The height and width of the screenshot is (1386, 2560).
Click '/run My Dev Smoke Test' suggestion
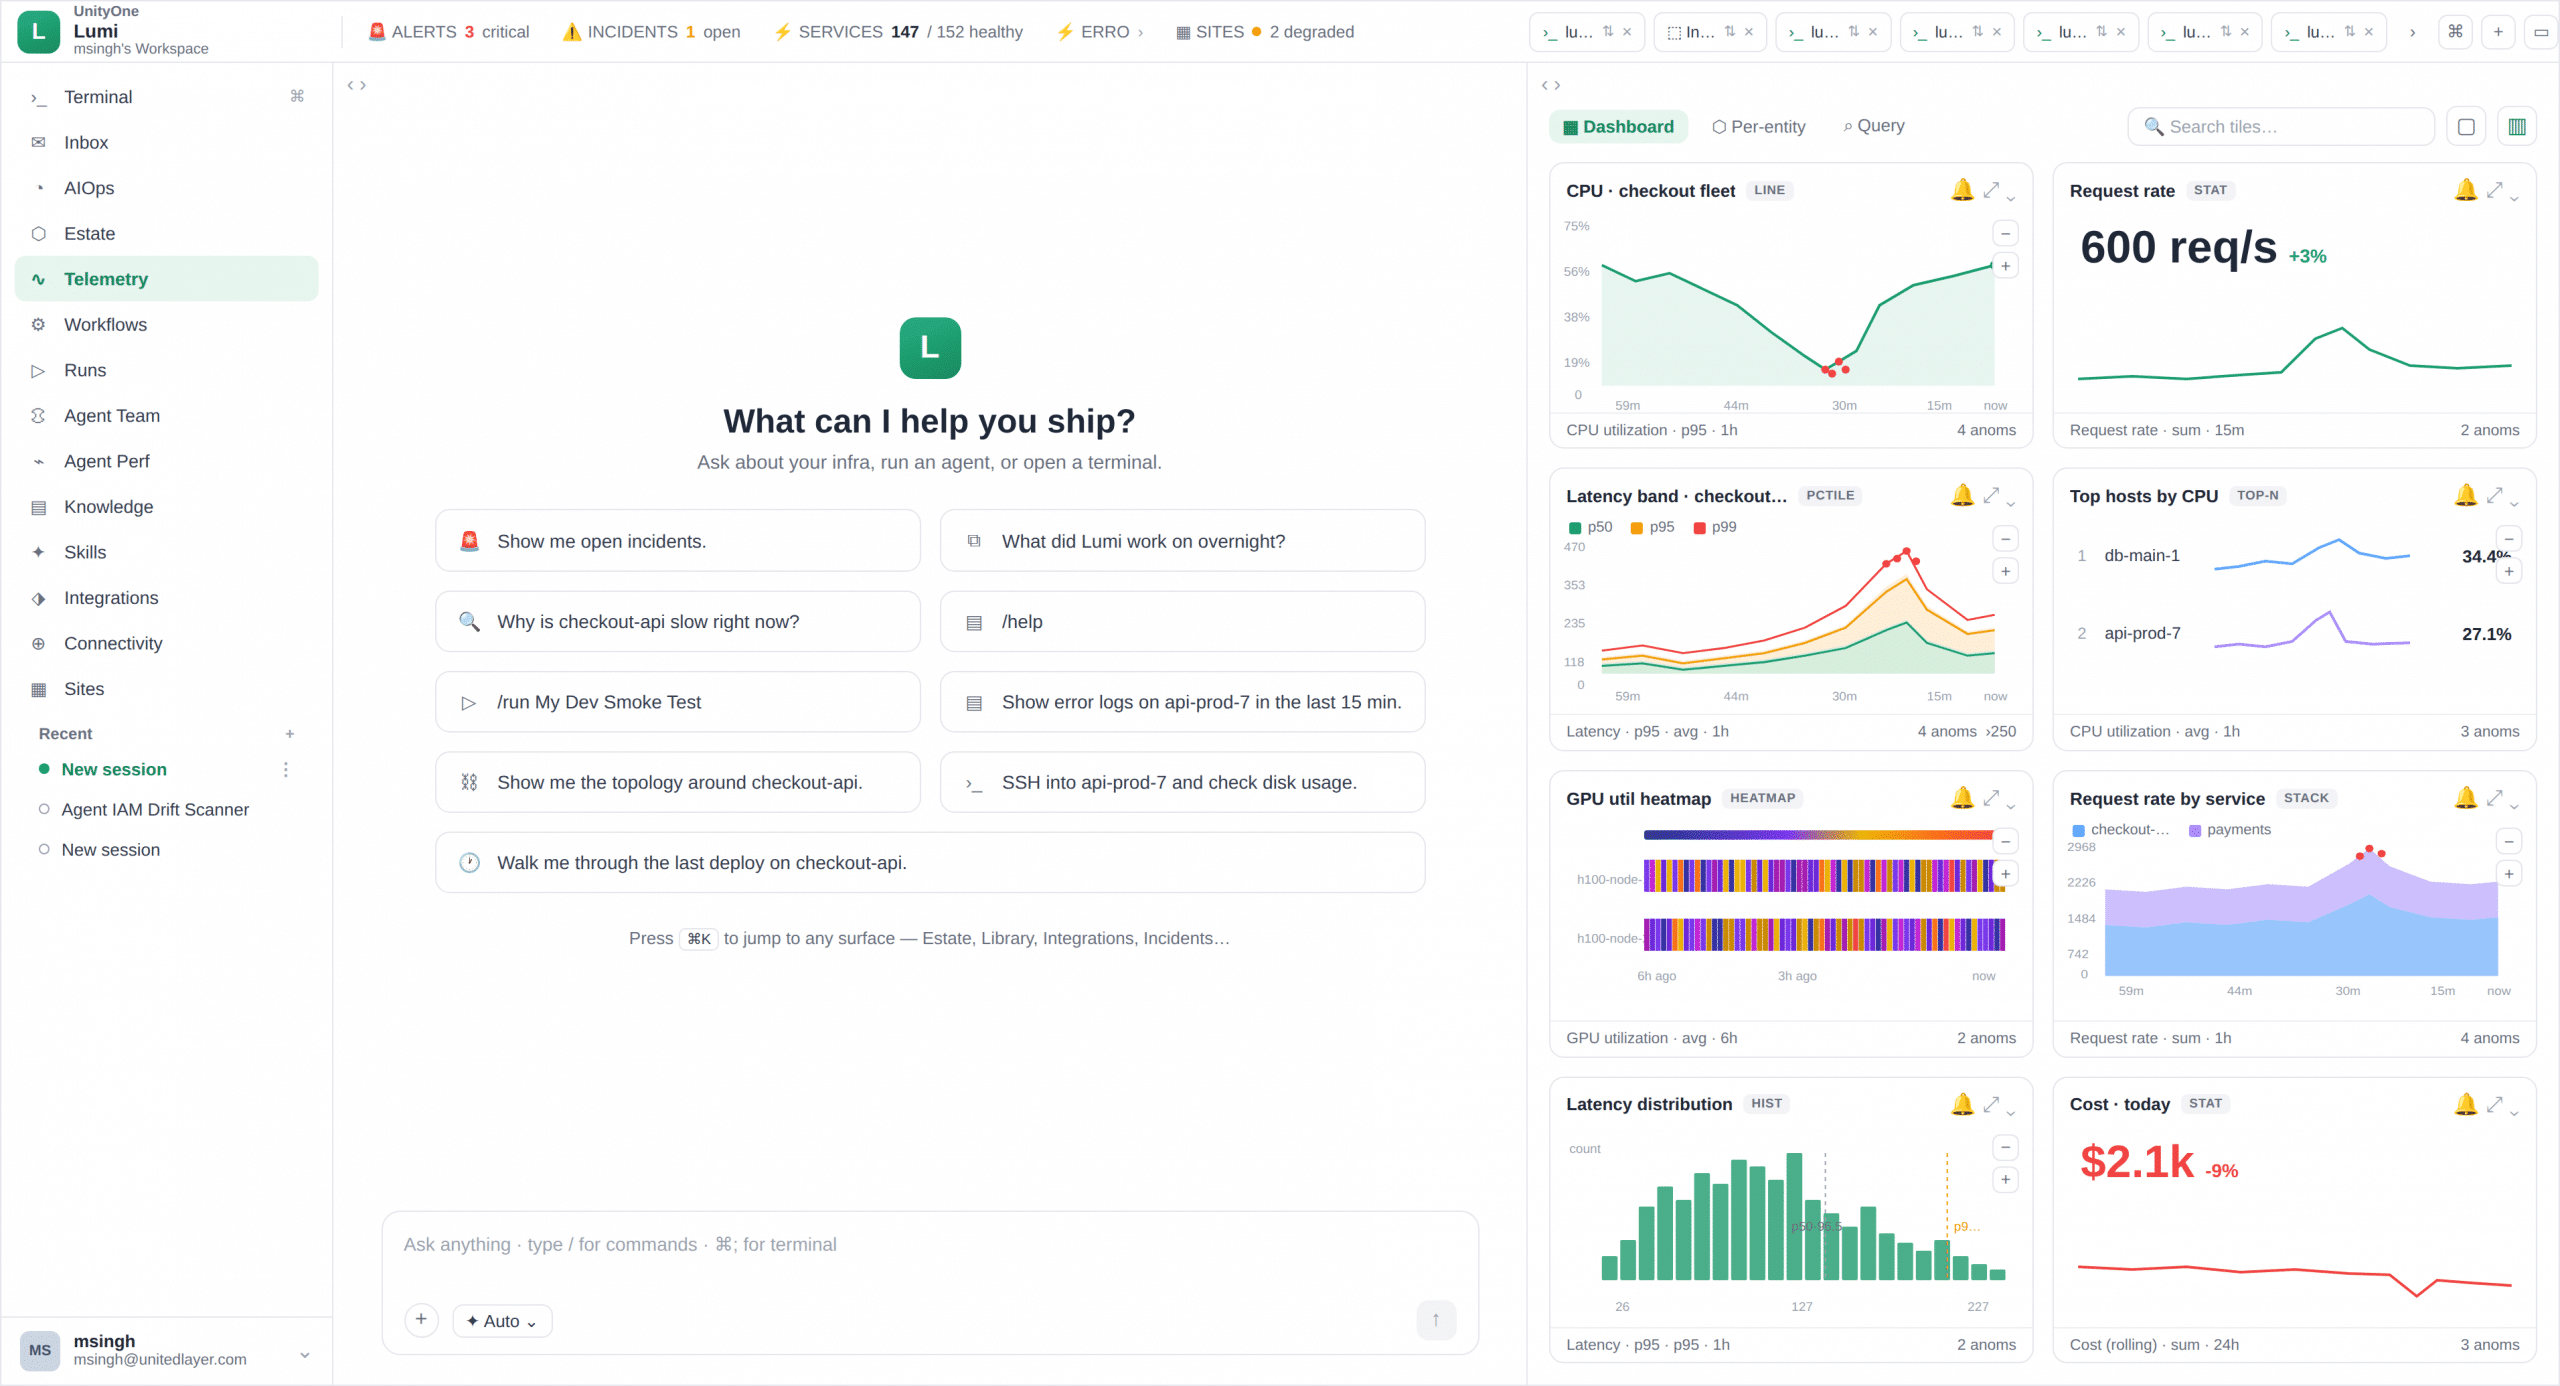tap(678, 702)
